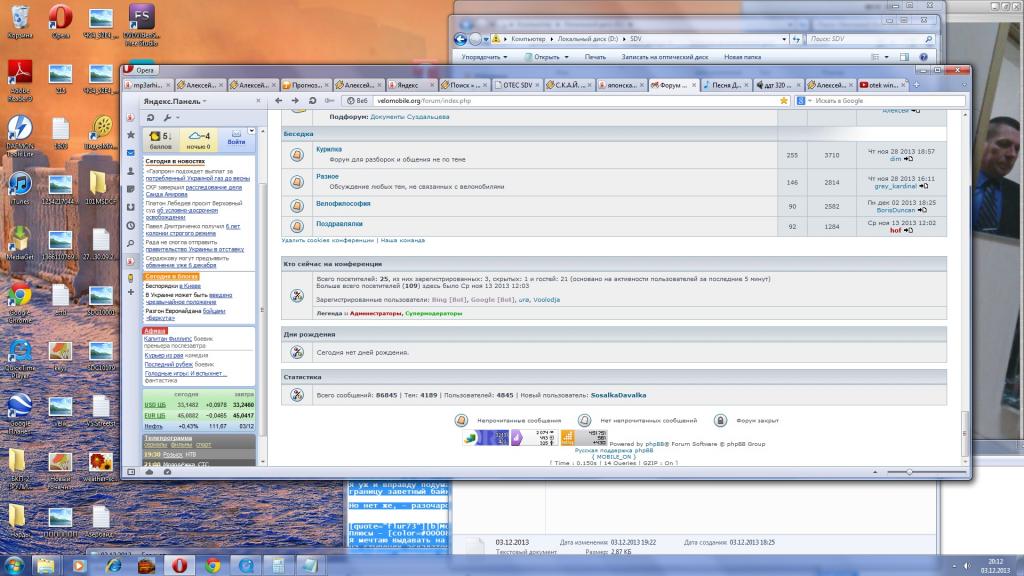1024x576 pixels.
Task: Open Contacts person icon in sidebar
Action: click(131, 171)
